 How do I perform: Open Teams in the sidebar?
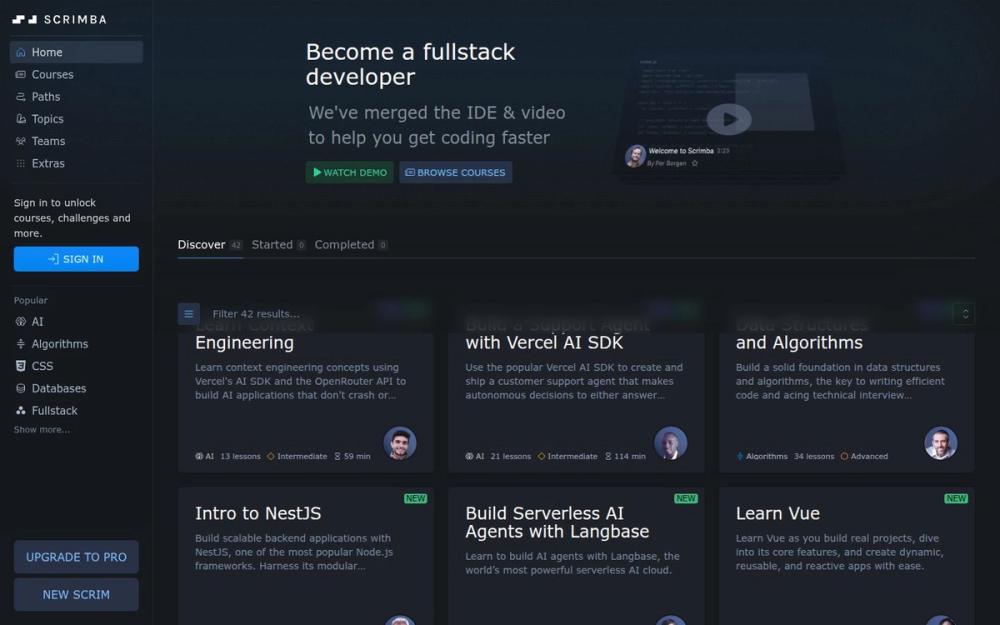(x=76, y=142)
